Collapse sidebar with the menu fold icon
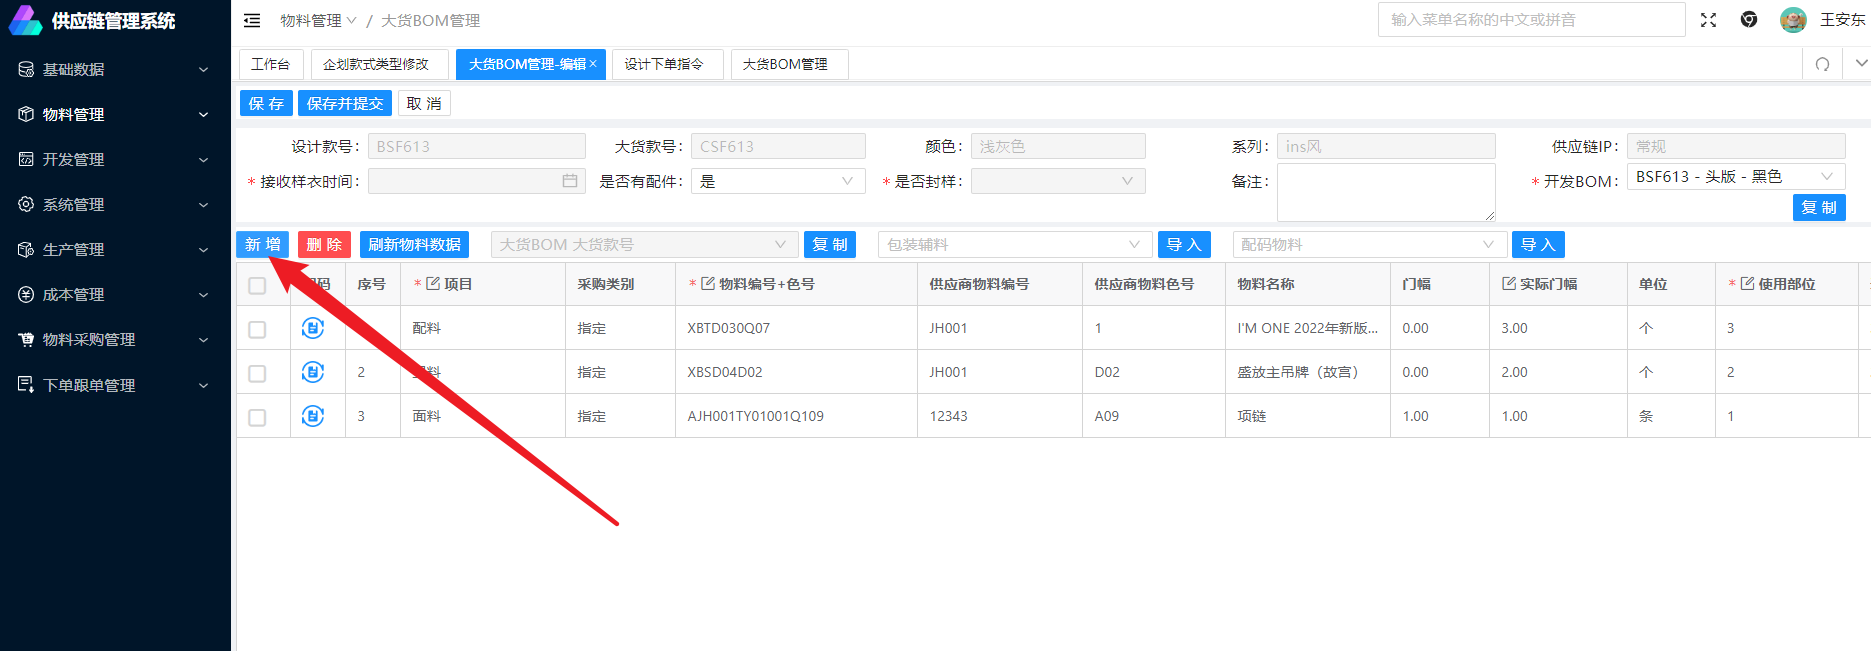Viewport: 1871px width, 651px height. click(x=252, y=20)
